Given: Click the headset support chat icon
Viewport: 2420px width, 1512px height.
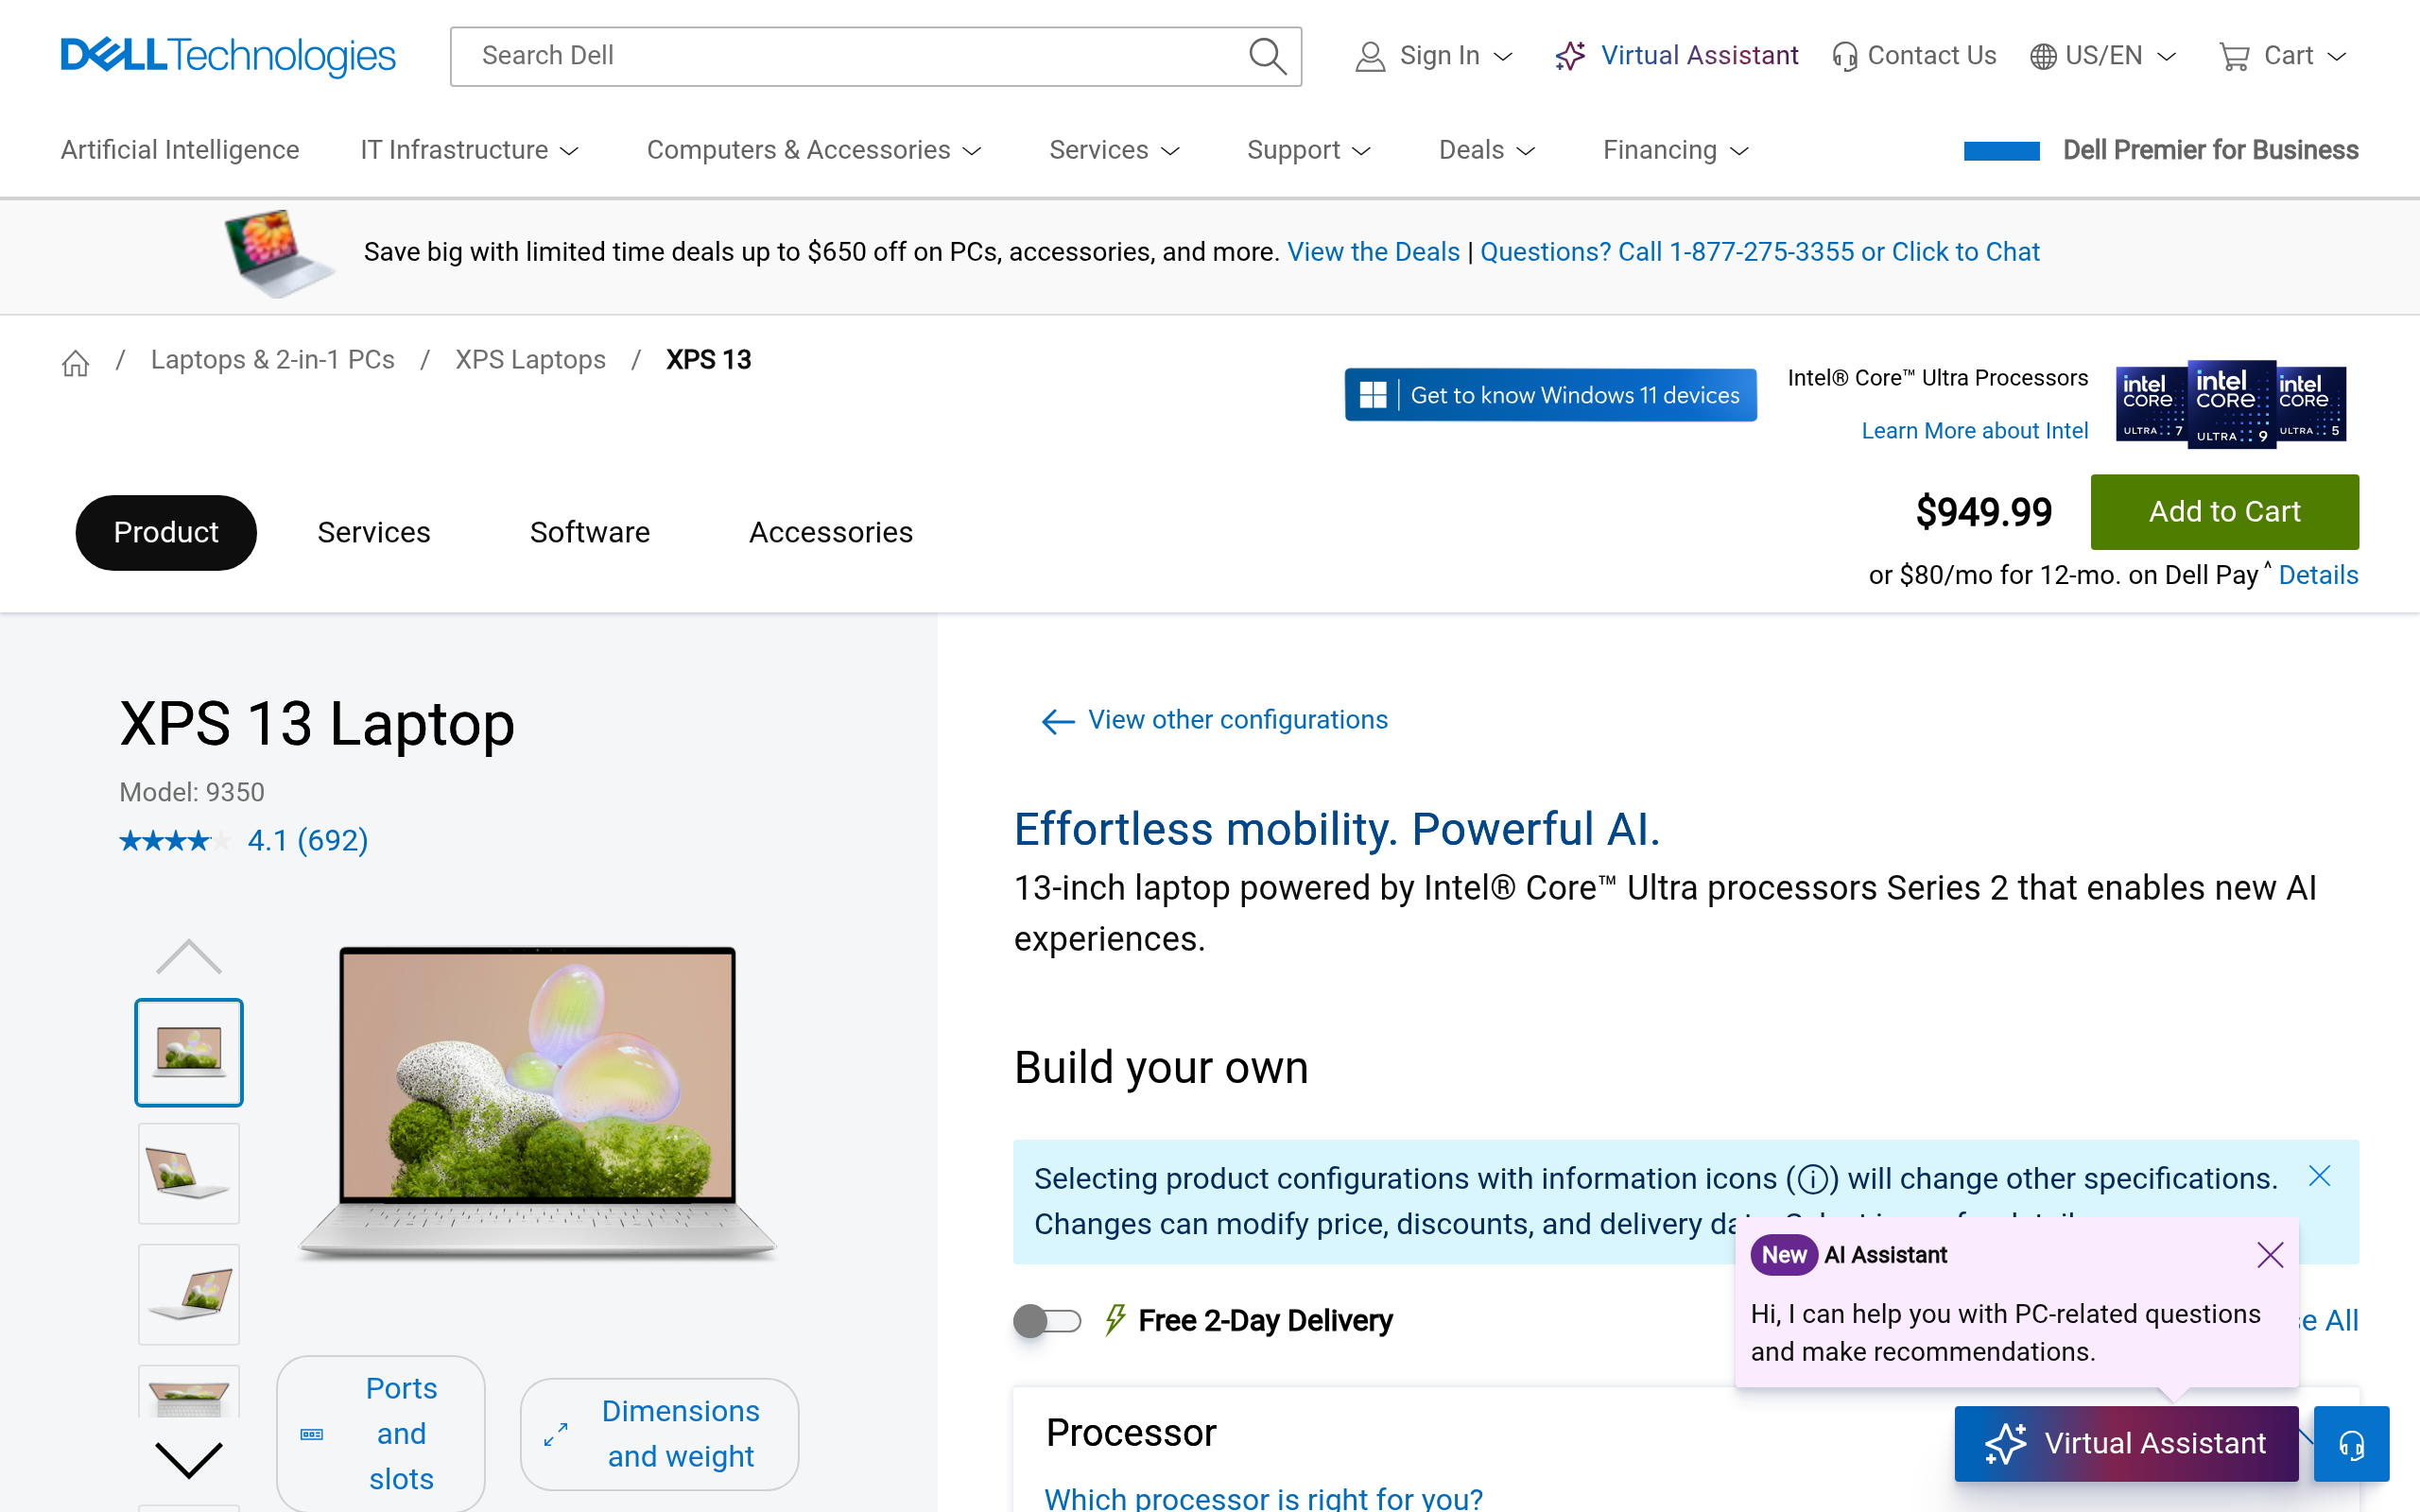Looking at the screenshot, I should [2350, 1444].
